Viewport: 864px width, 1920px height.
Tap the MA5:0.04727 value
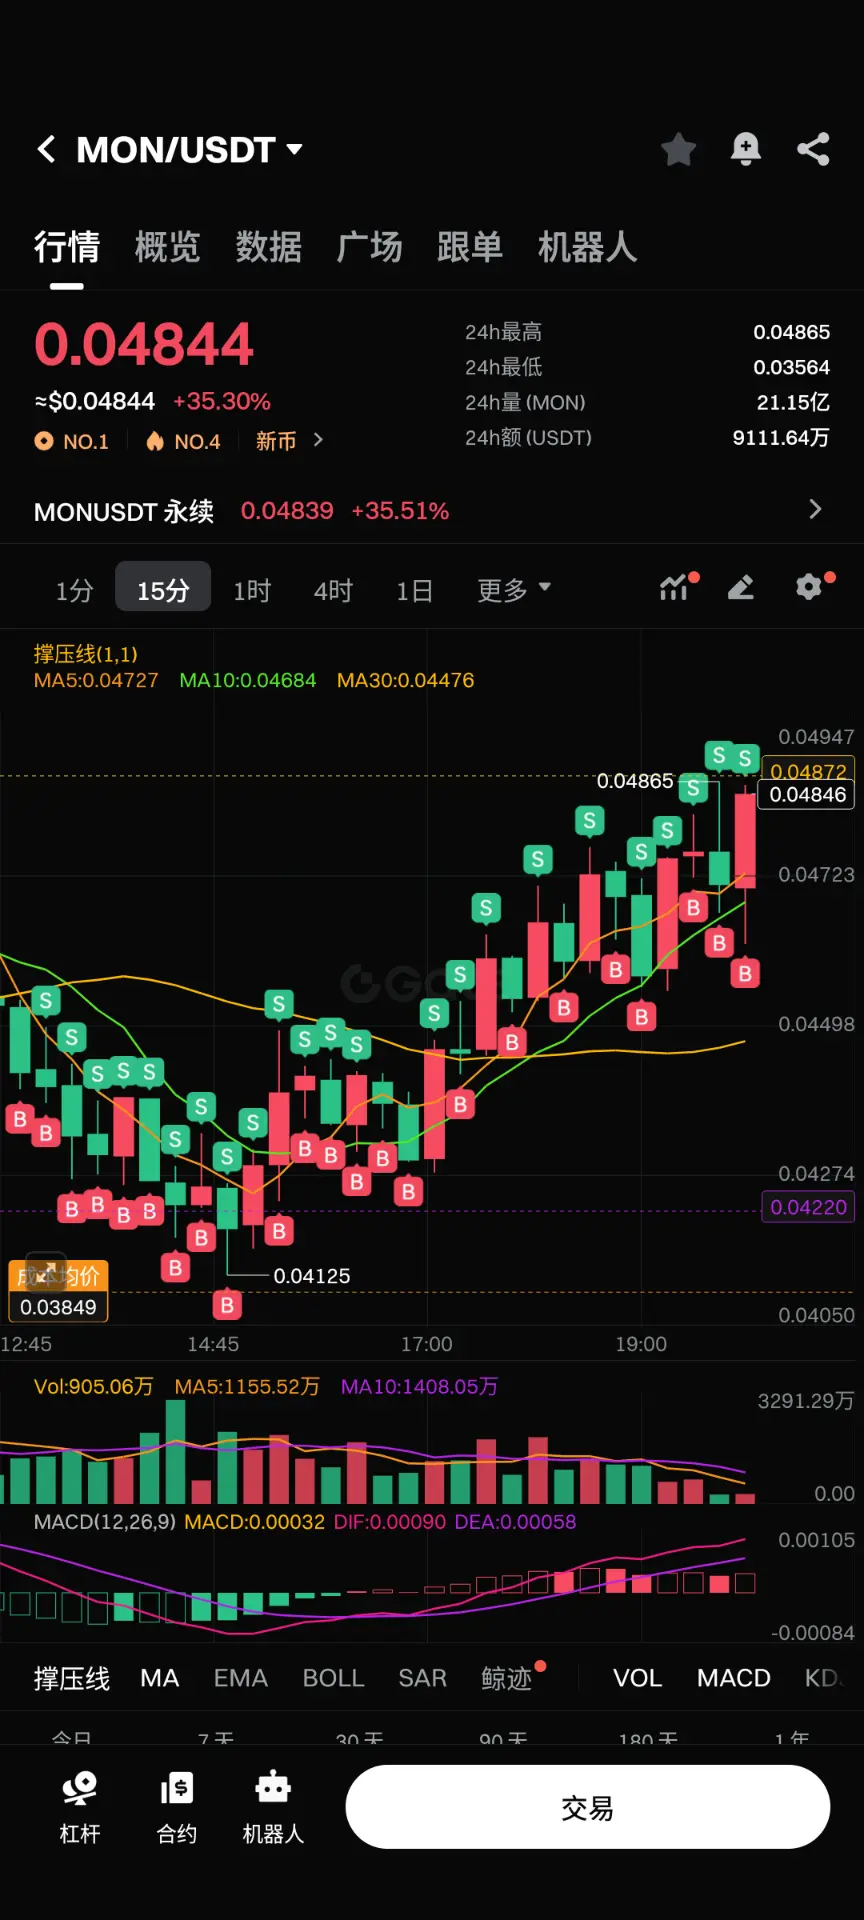tap(96, 681)
